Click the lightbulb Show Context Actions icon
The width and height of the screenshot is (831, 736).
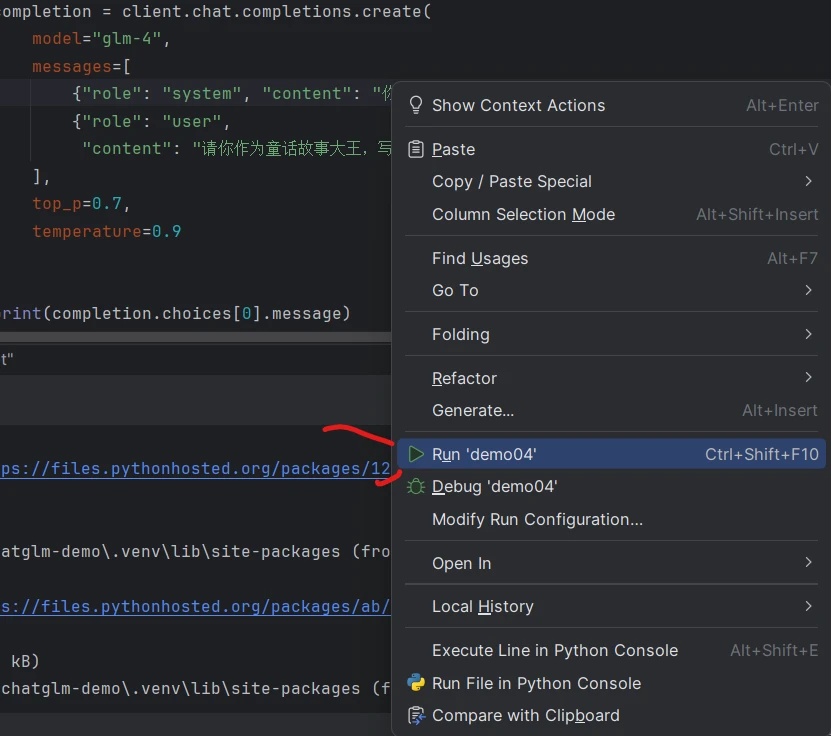click(416, 105)
